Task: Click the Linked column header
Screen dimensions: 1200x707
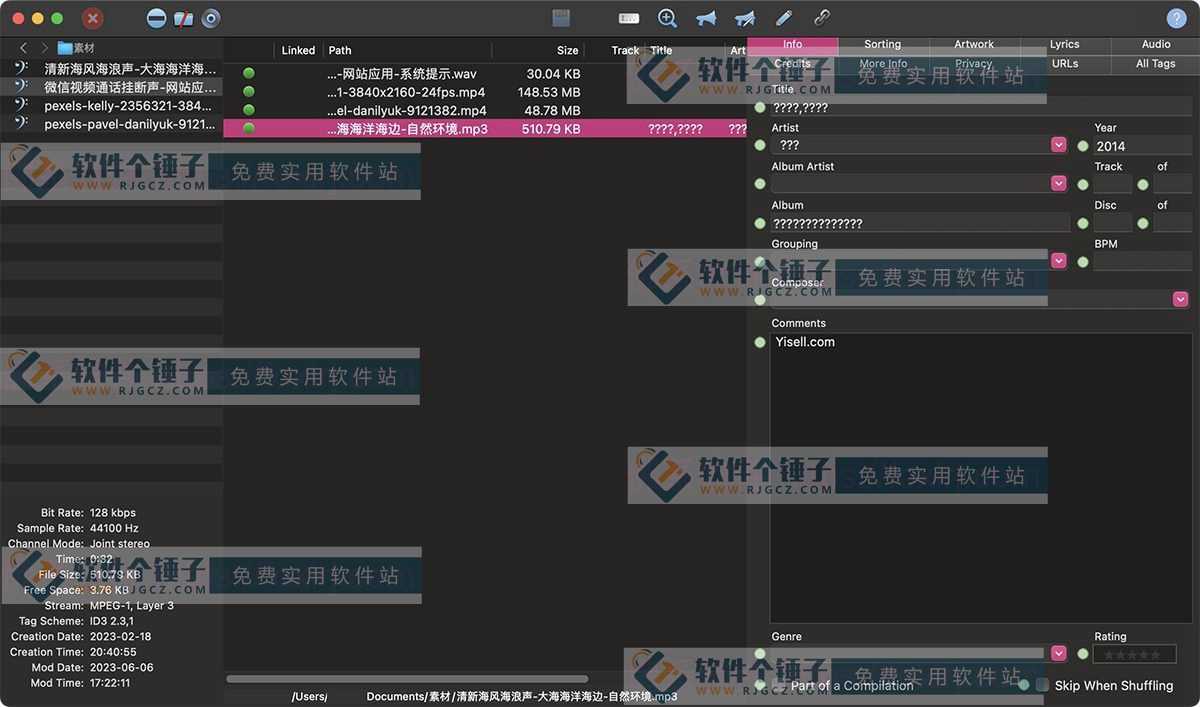Action: pyautogui.click(x=298, y=50)
